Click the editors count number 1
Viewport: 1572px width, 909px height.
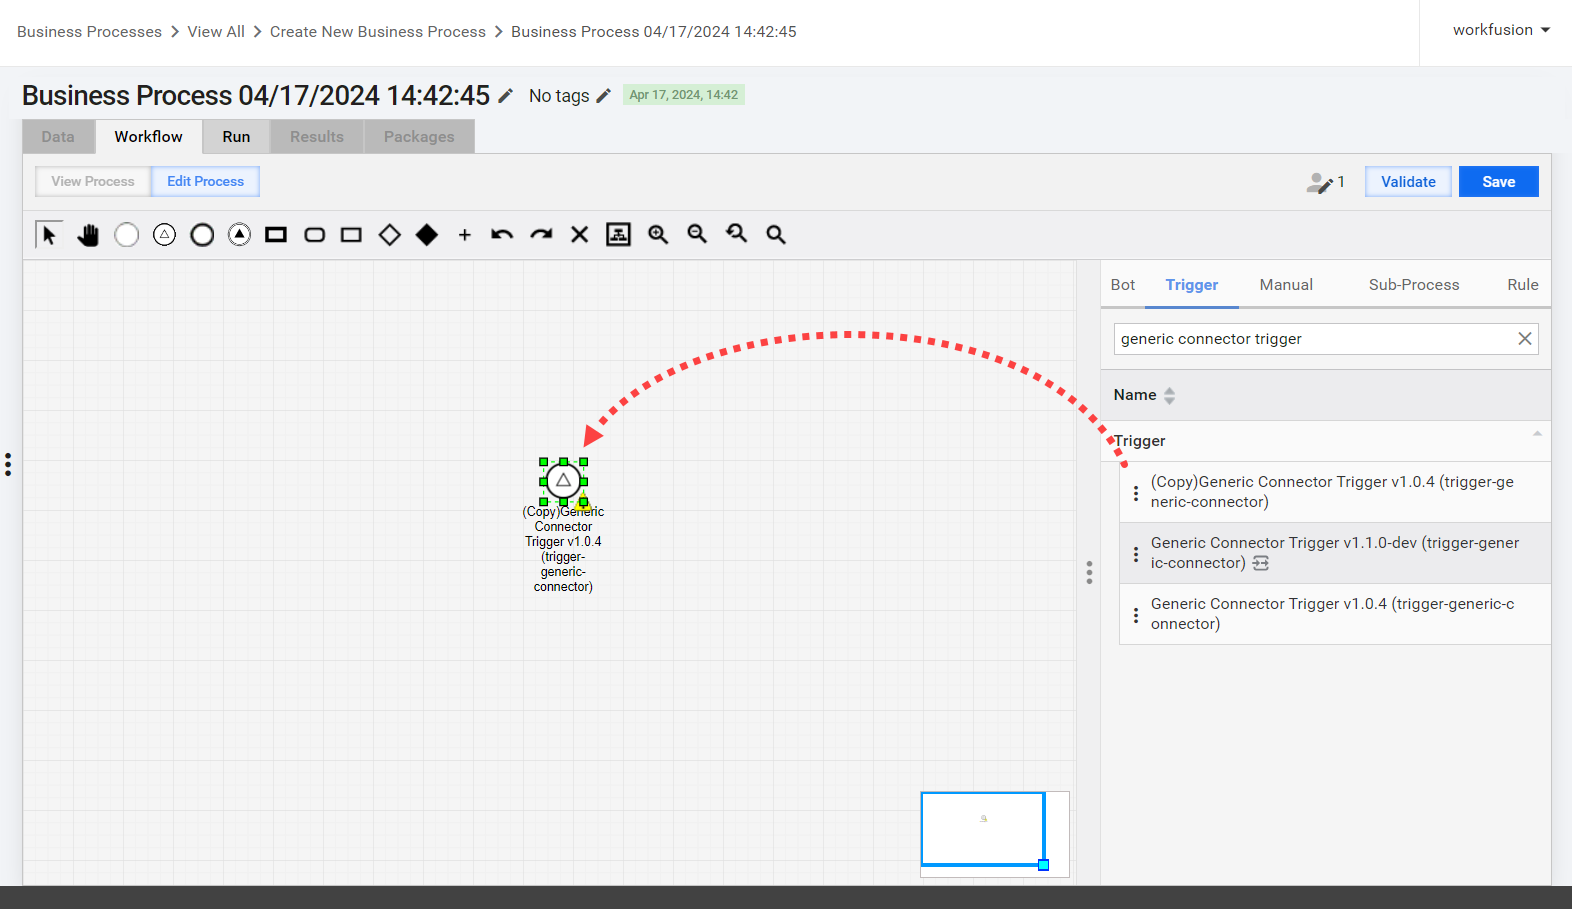pos(1341,182)
